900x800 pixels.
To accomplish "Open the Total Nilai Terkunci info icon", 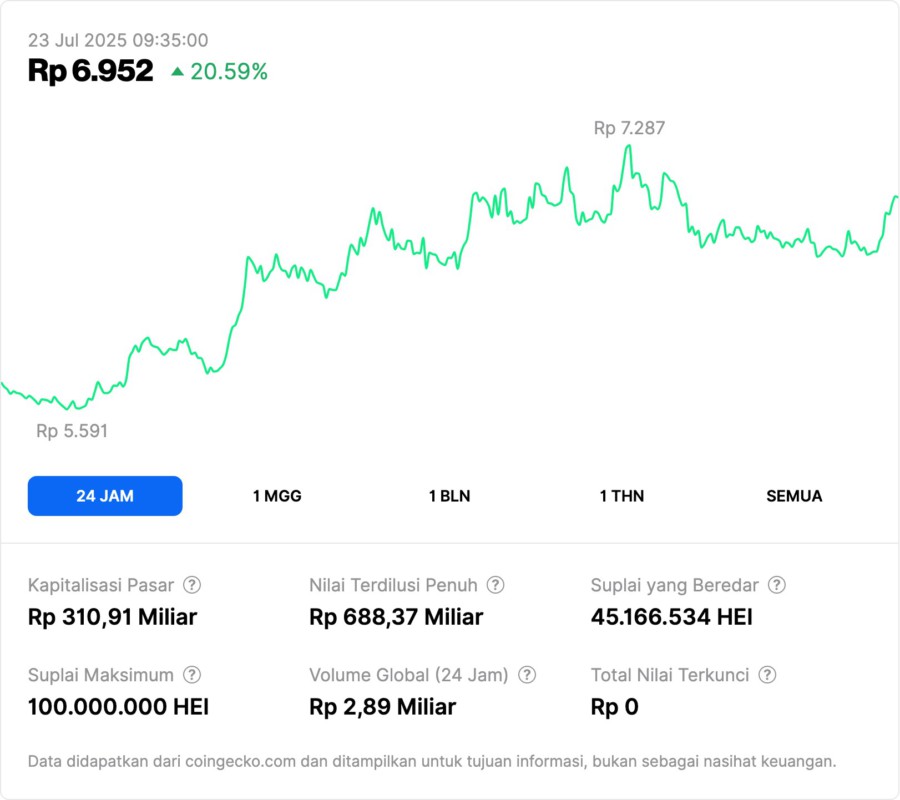I will pyautogui.click(x=767, y=675).
